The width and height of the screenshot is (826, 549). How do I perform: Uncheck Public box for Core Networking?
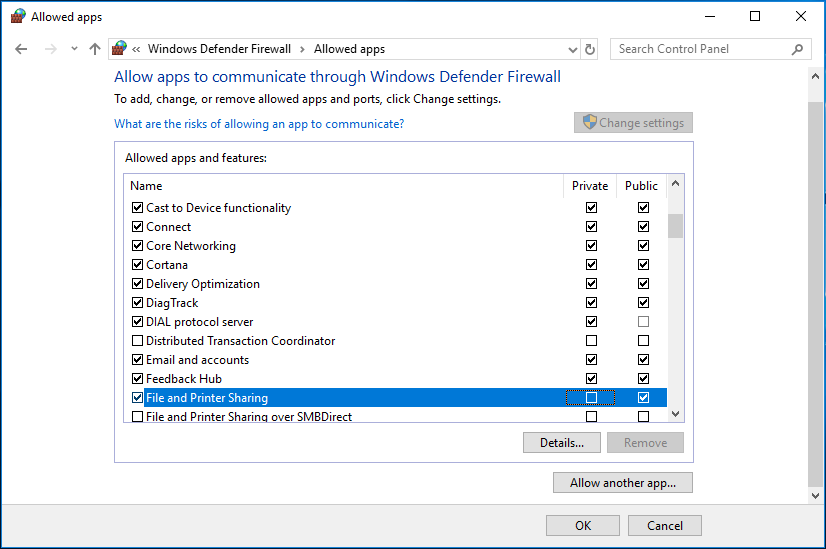pos(643,246)
